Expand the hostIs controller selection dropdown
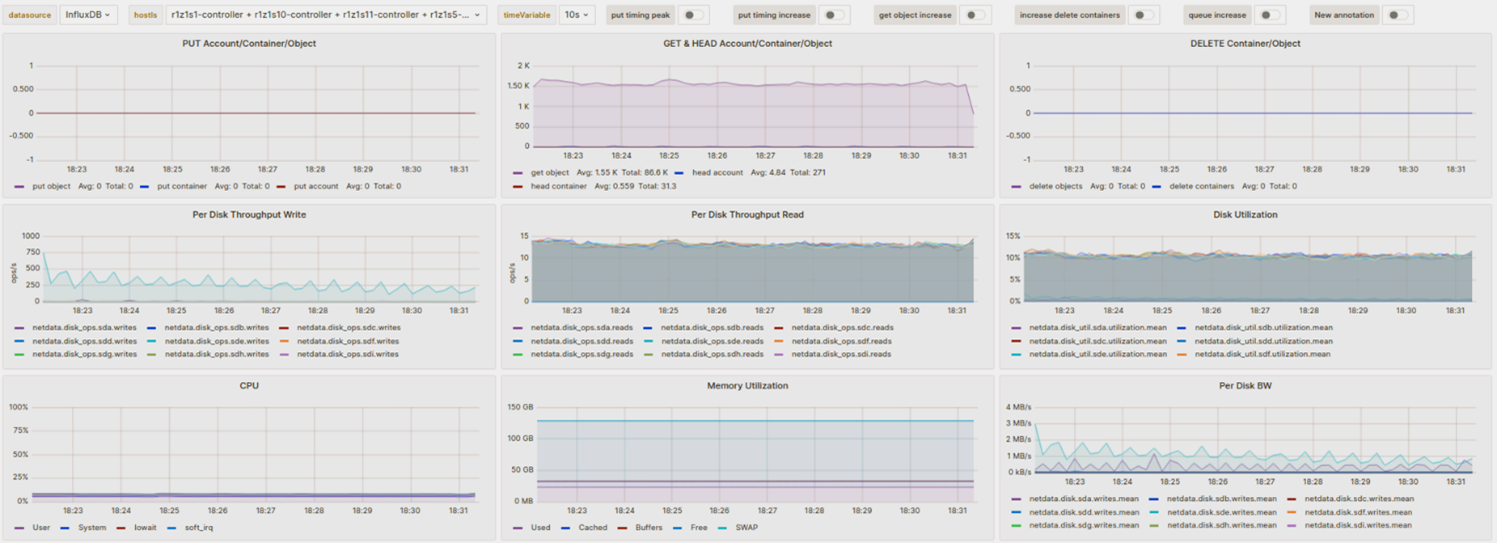 [x=325, y=15]
